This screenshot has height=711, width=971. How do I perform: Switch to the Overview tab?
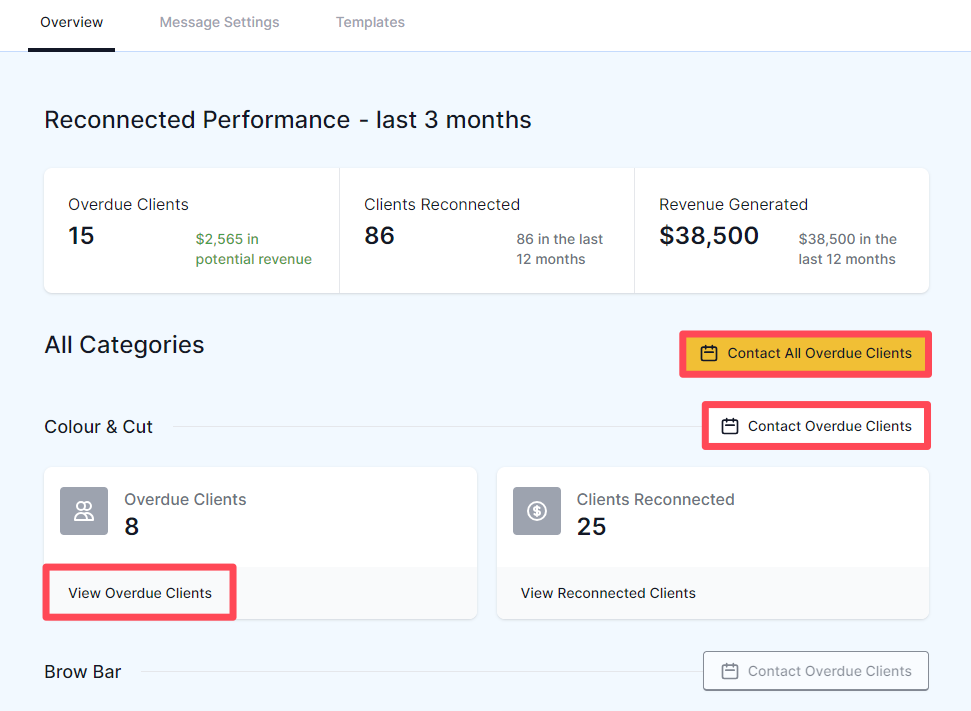pyautogui.click(x=71, y=22)
